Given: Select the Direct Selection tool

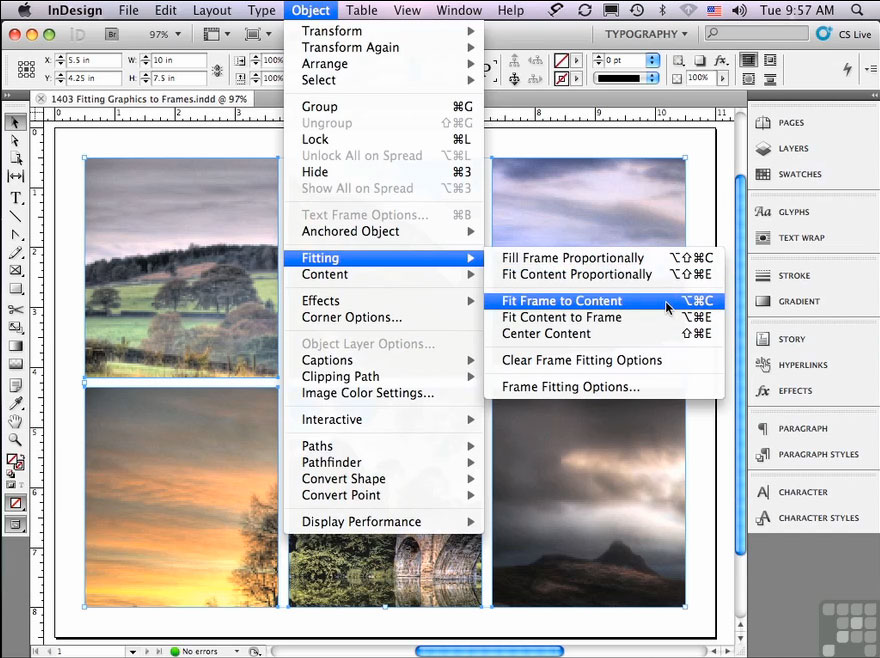Looking at the screenshot, I should click(x=15, y=140).
